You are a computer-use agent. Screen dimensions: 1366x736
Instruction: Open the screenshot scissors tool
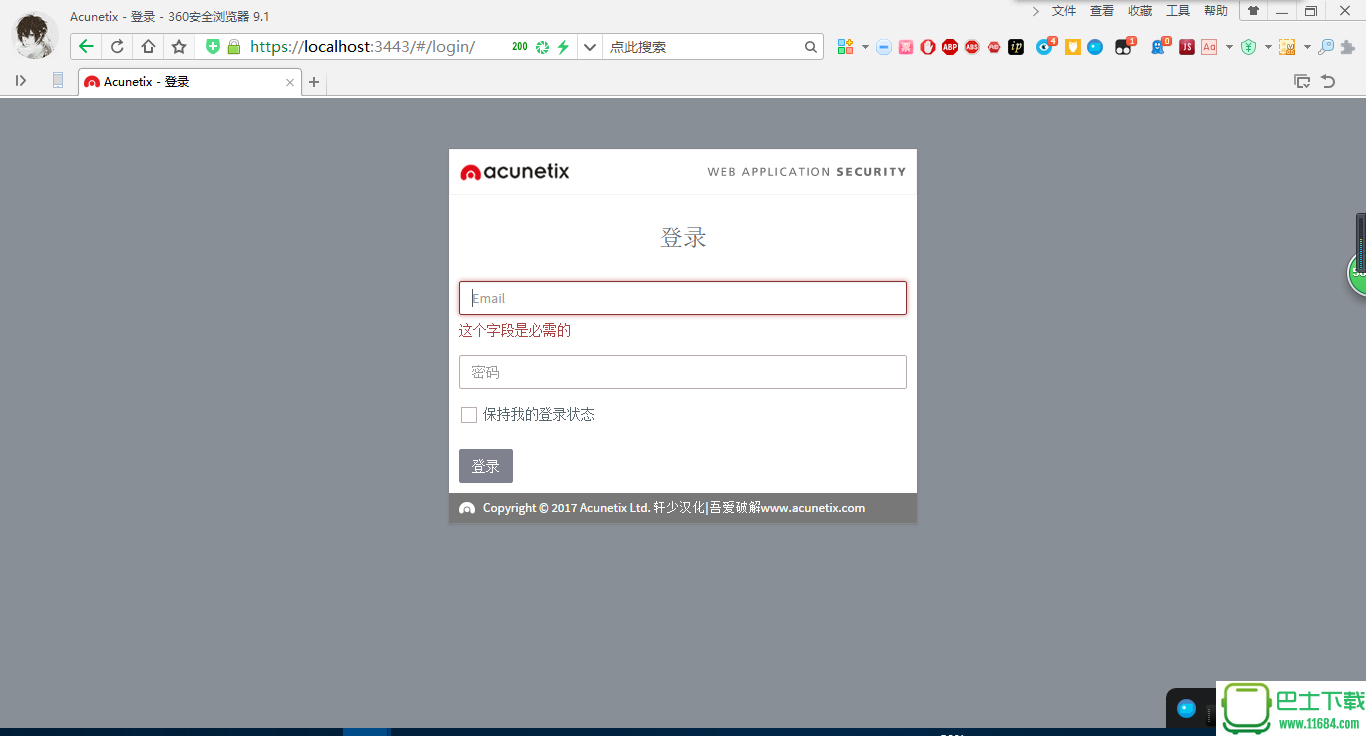tap(1287, 47)
